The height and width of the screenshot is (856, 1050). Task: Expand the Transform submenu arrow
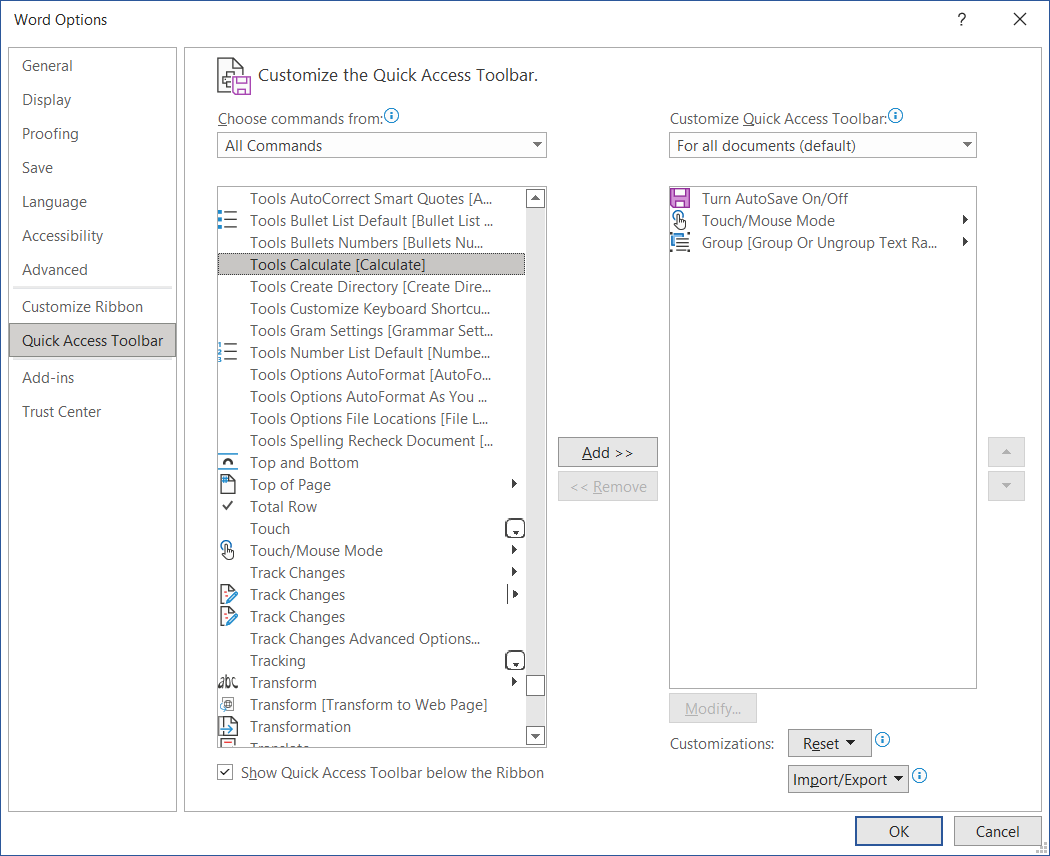tap(514, 682)
